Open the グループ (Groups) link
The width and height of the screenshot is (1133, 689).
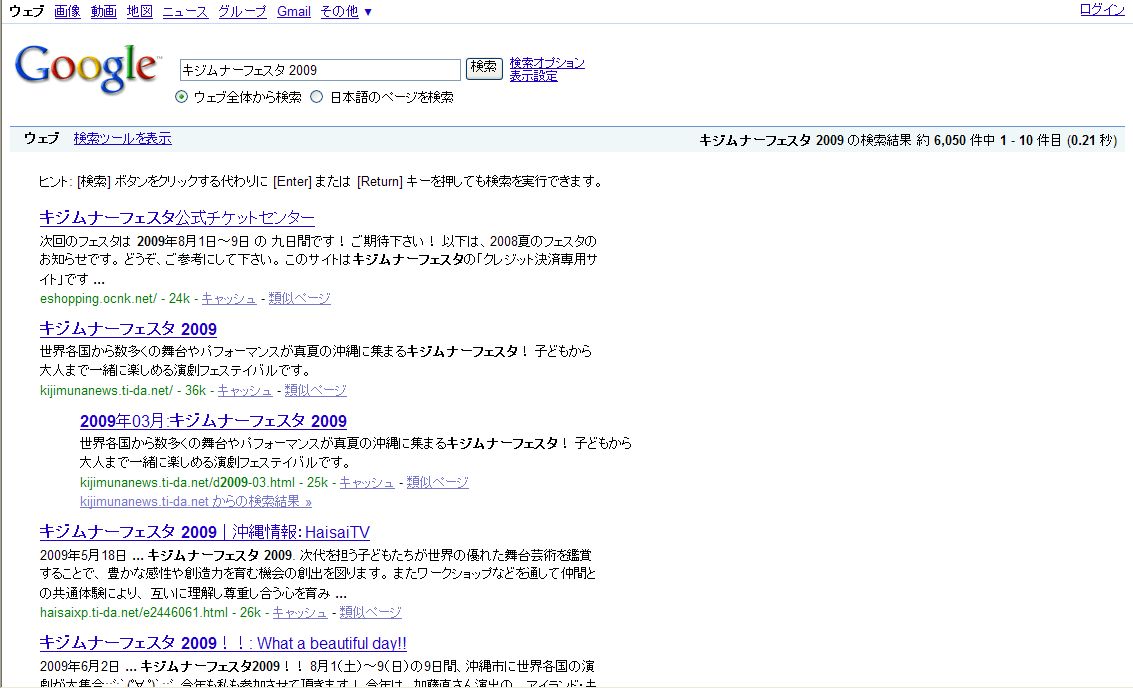pyautogui.click(x=242, y=12)
